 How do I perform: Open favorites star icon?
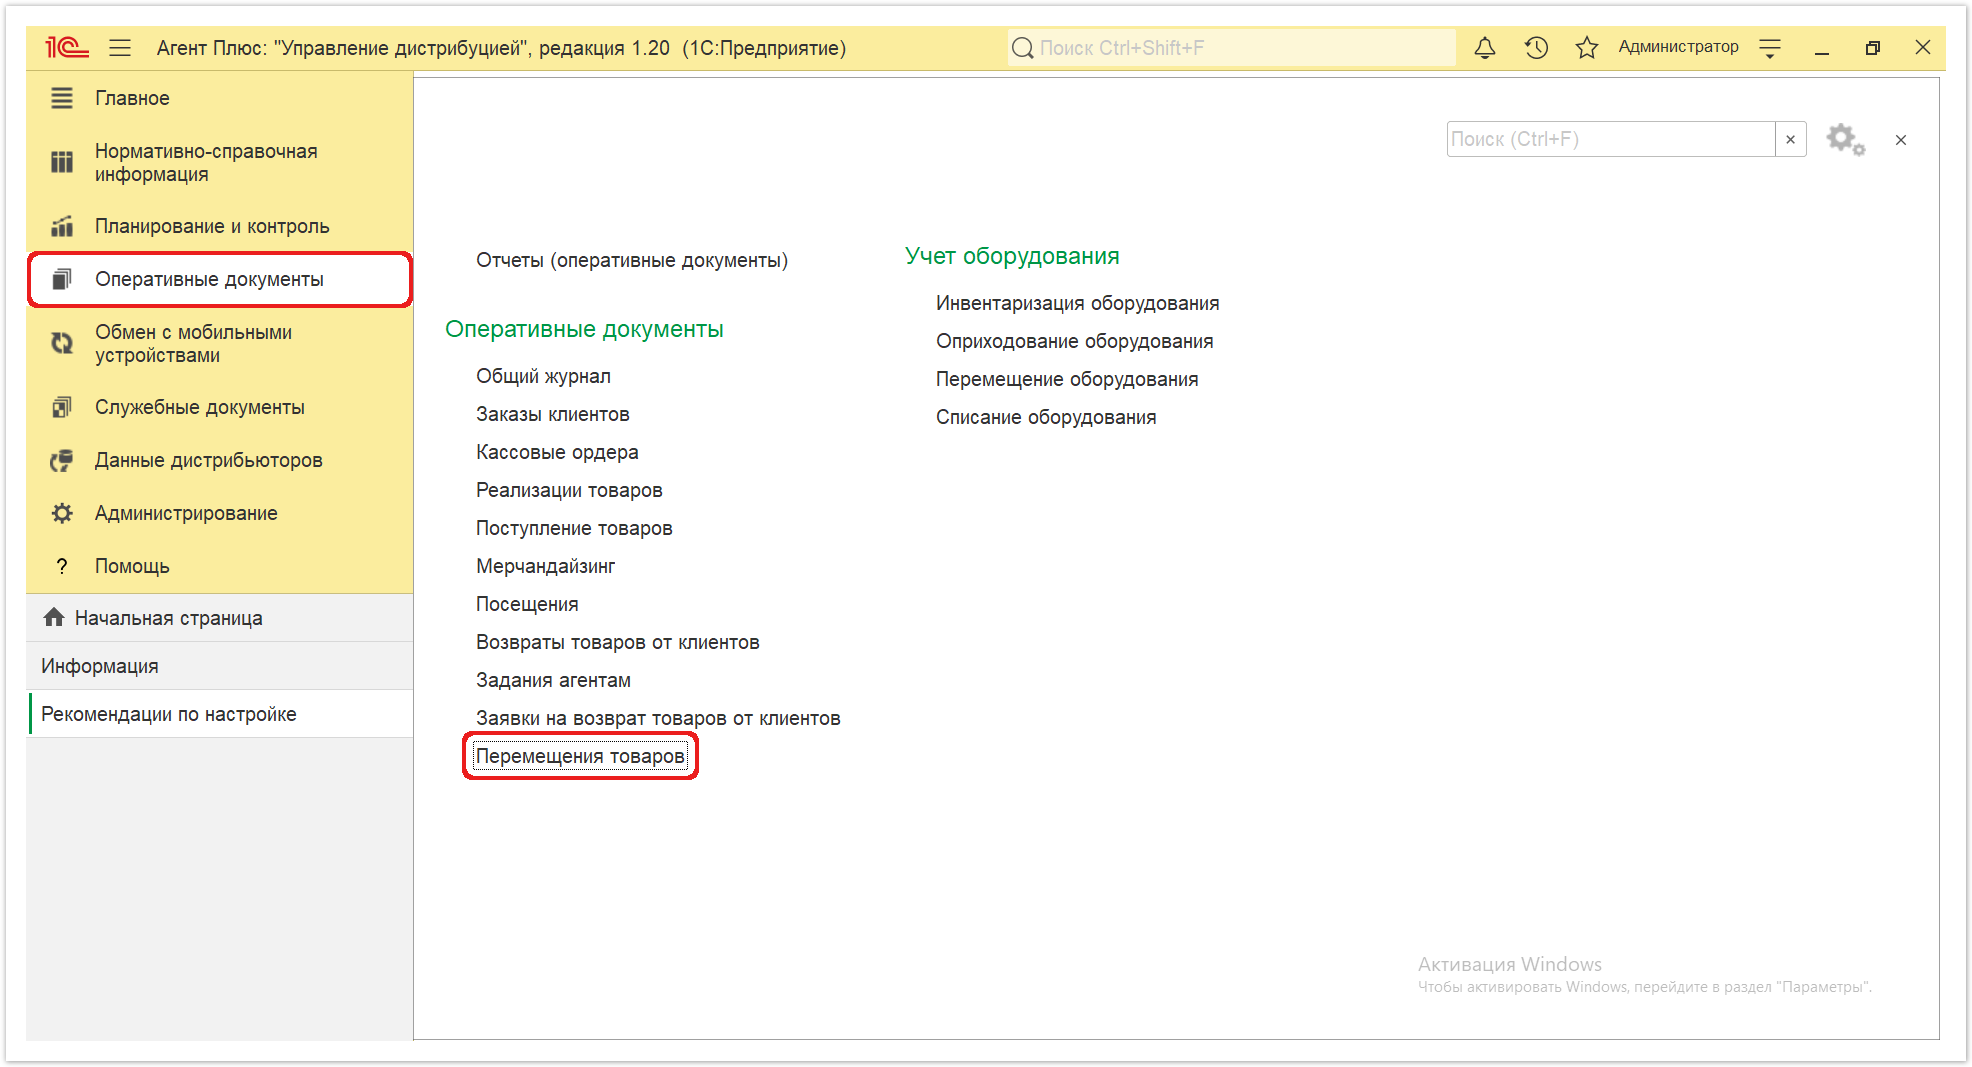(1587, 47)
